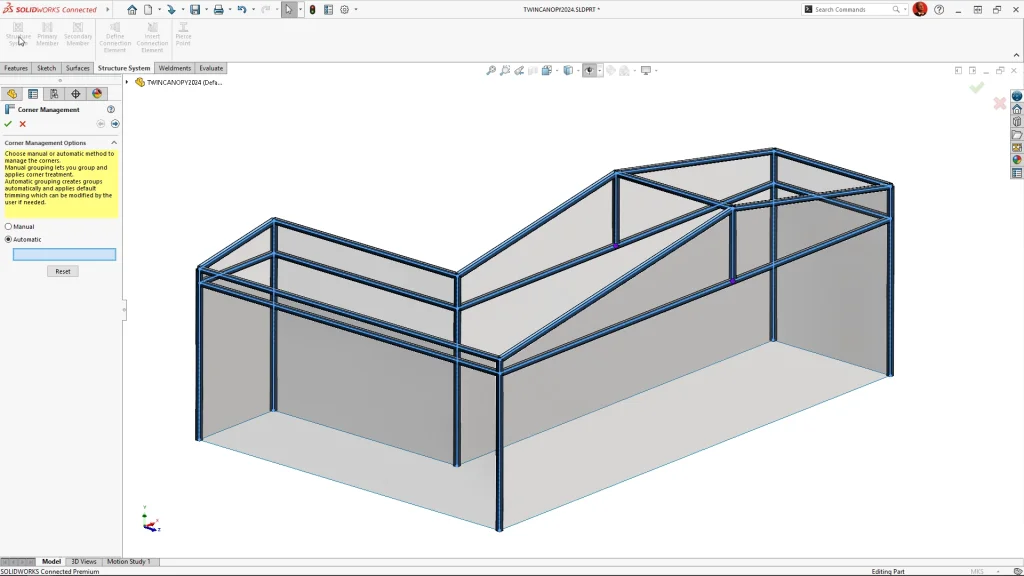Switch to the Sketch tab
Image resolution: width=1024 pixels, height=576 pixels.
[x=46, y=68]
